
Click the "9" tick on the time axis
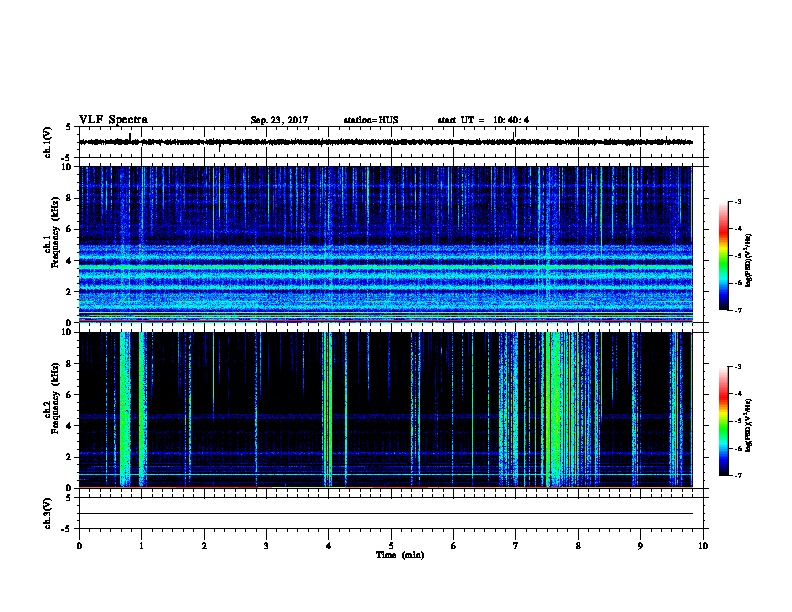[640, 546]
